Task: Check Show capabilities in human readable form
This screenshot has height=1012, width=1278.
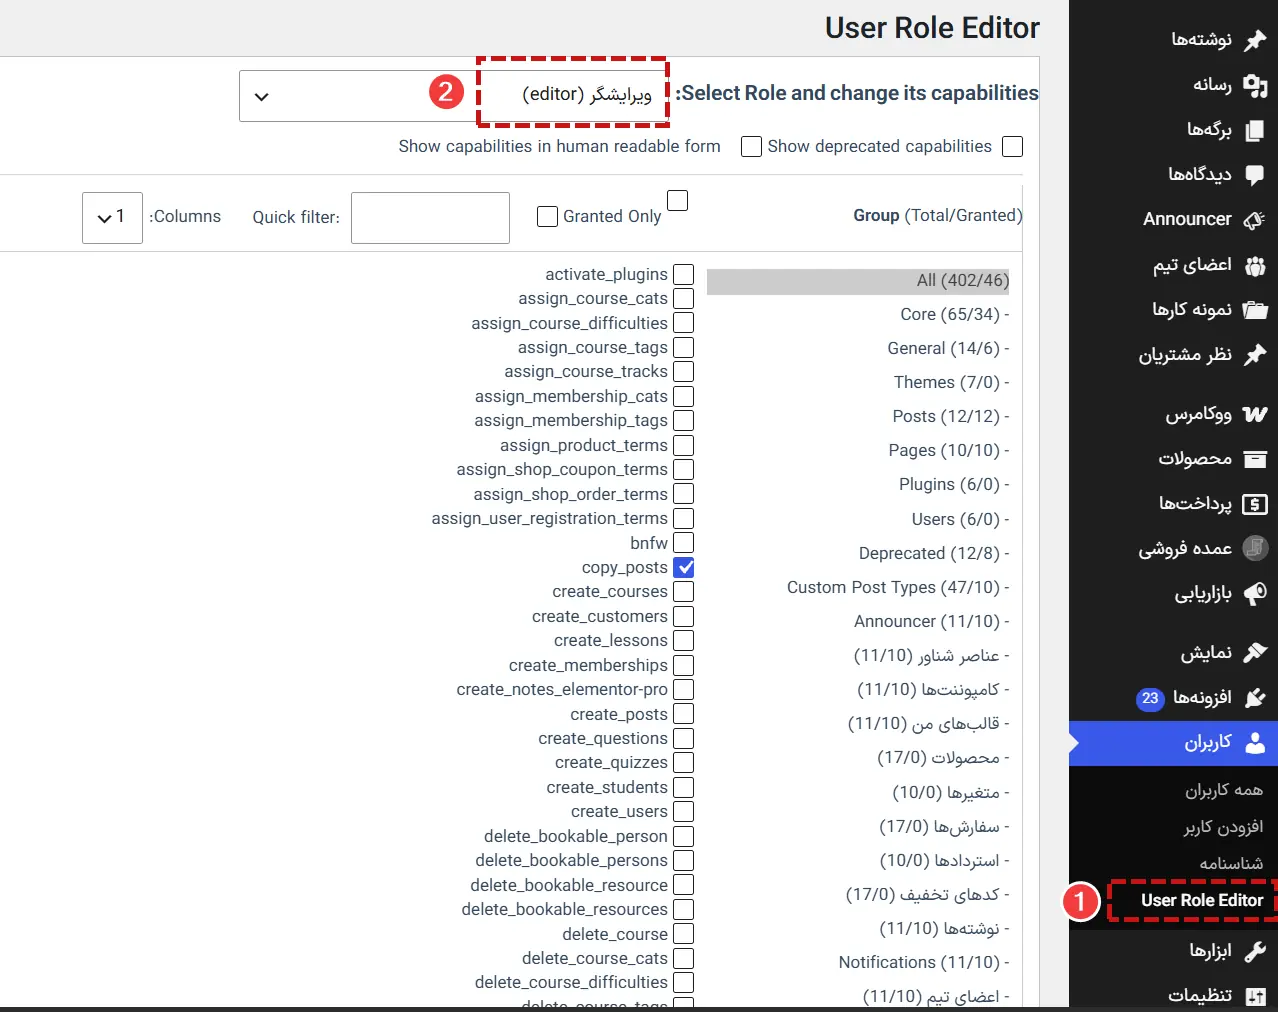Action: 751,146
